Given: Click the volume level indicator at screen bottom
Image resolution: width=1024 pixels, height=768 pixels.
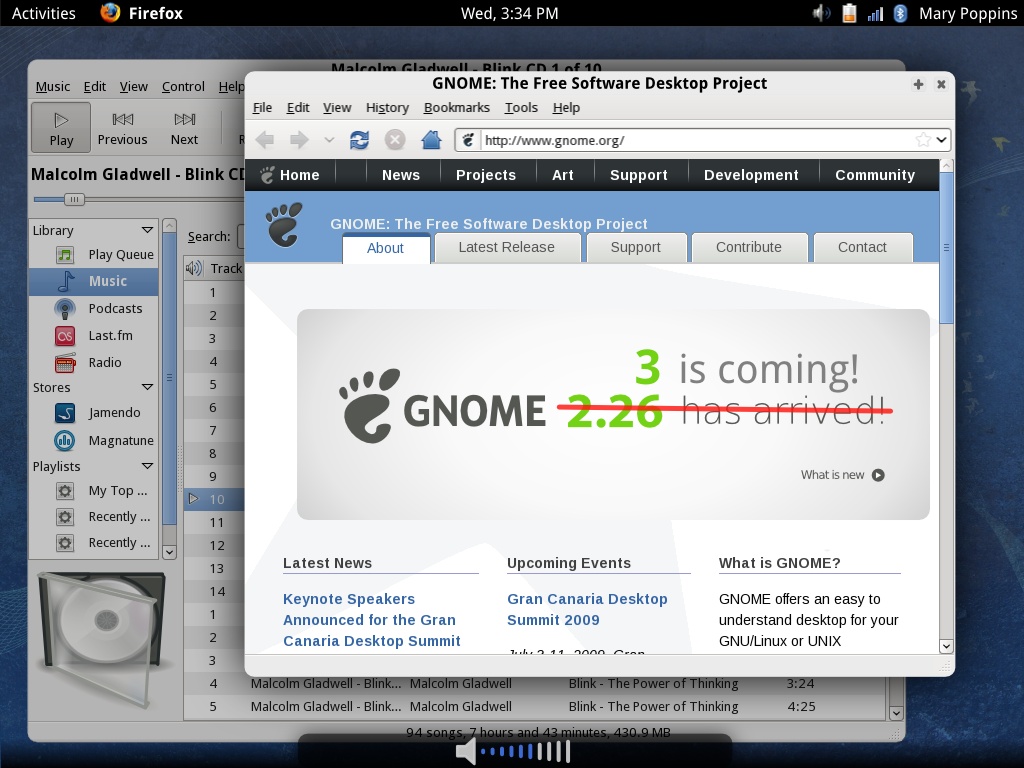Looking at the screenshot, I should (515, 752).
